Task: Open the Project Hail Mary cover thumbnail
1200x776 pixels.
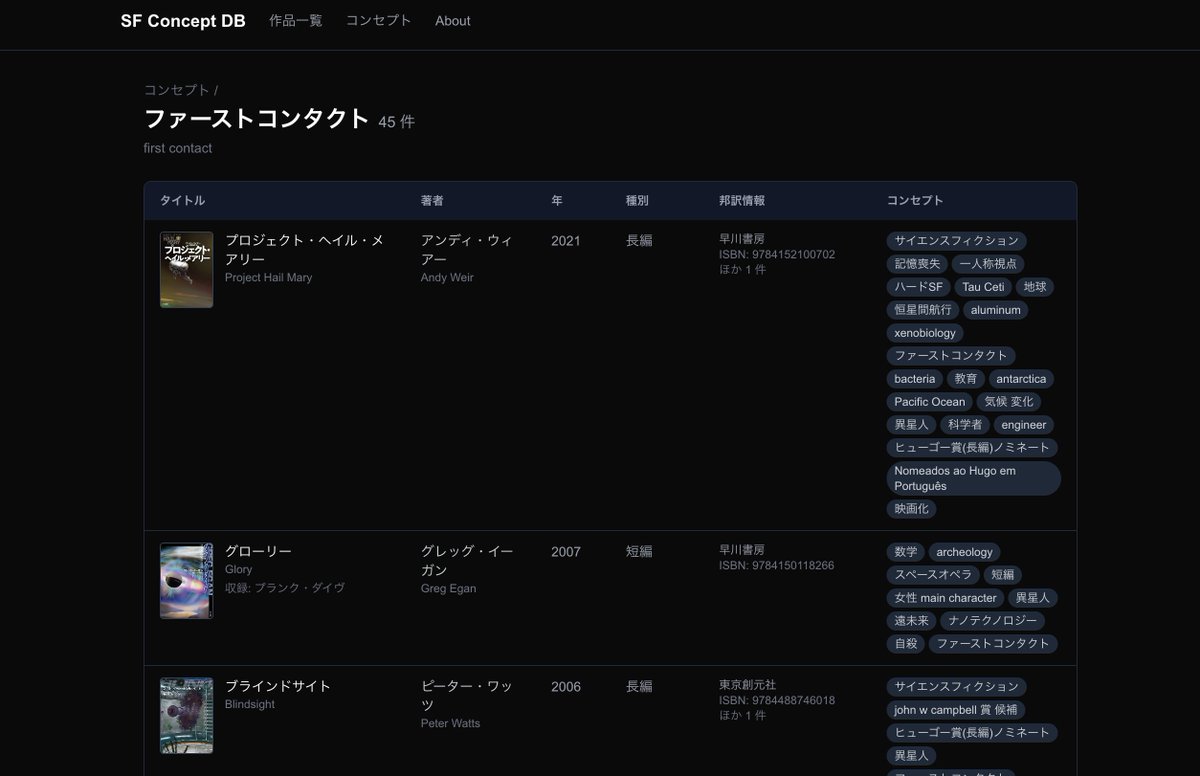Action: click(x=186, y=270)
